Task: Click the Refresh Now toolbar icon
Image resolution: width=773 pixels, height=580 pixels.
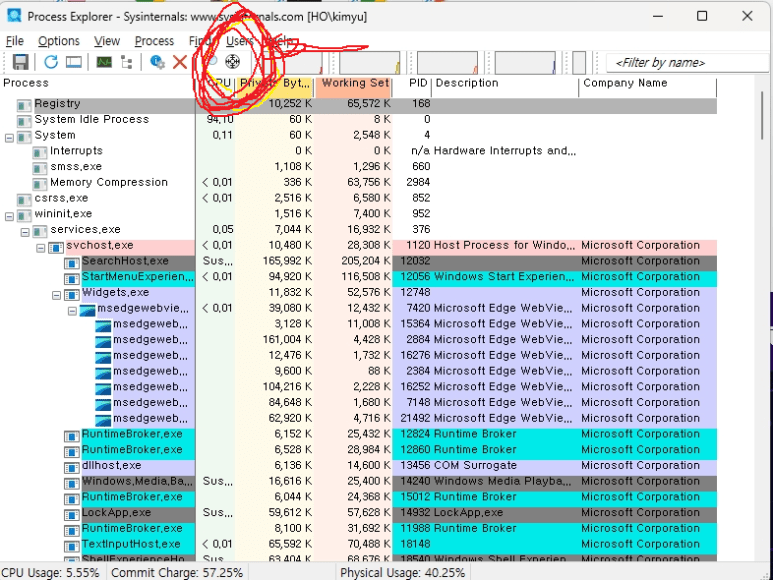Action: tap(51, 62)
